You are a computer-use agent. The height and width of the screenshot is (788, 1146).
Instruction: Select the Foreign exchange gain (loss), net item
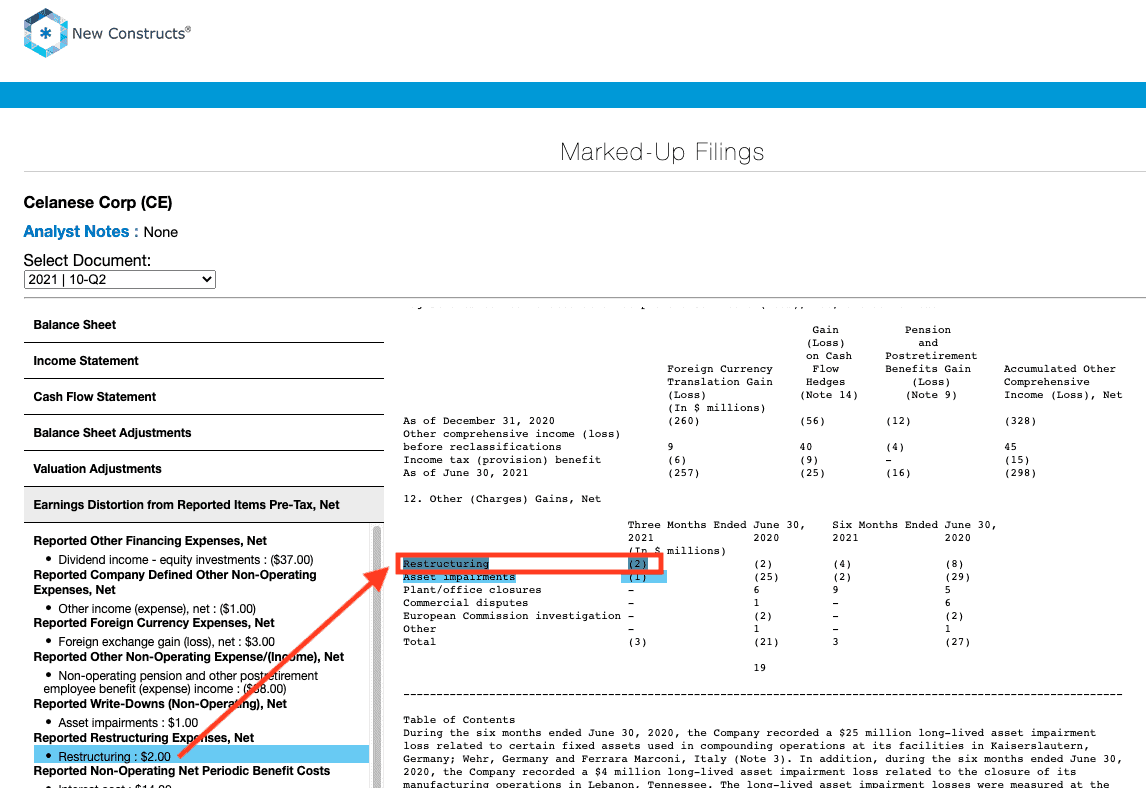[167, 642]
